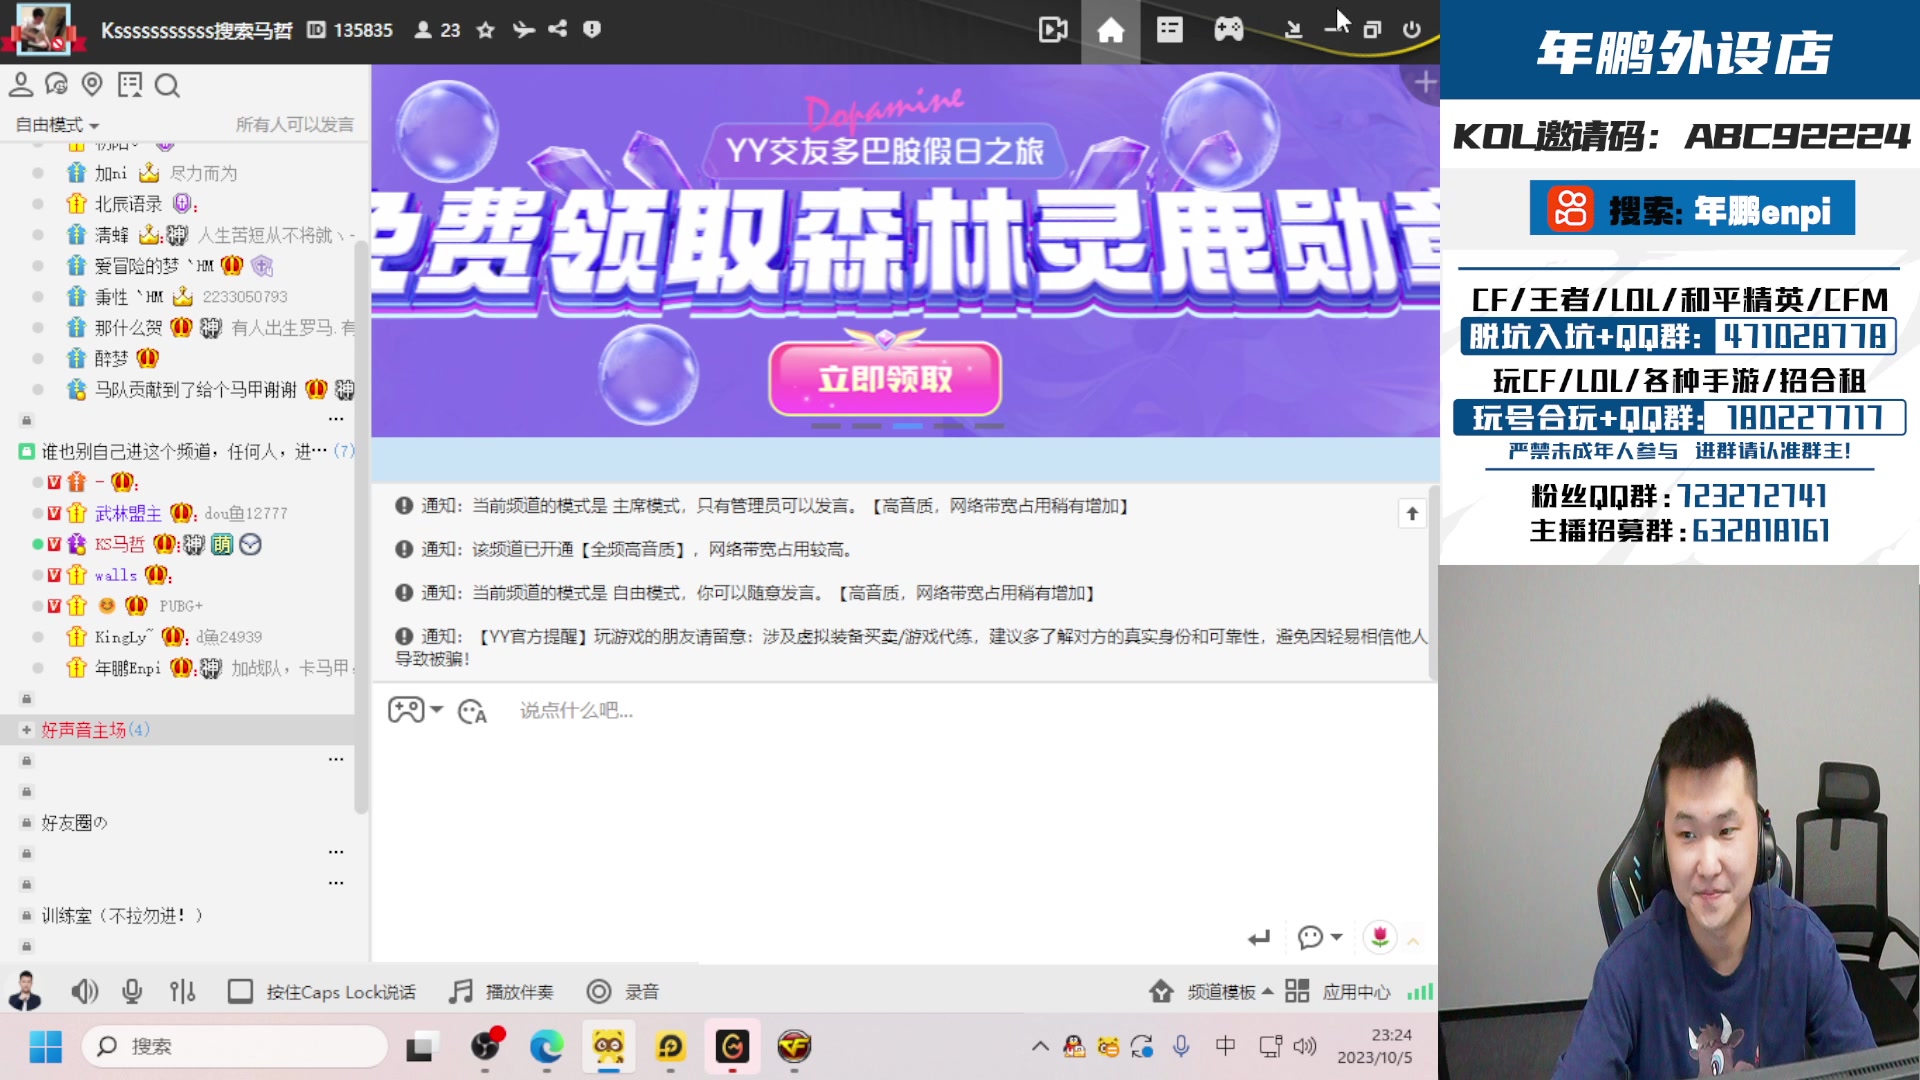Toggle the system tray microphone icon
This screenshot has height=1080, width=1920.
pyautogui.click(x=1181, y=1047)
